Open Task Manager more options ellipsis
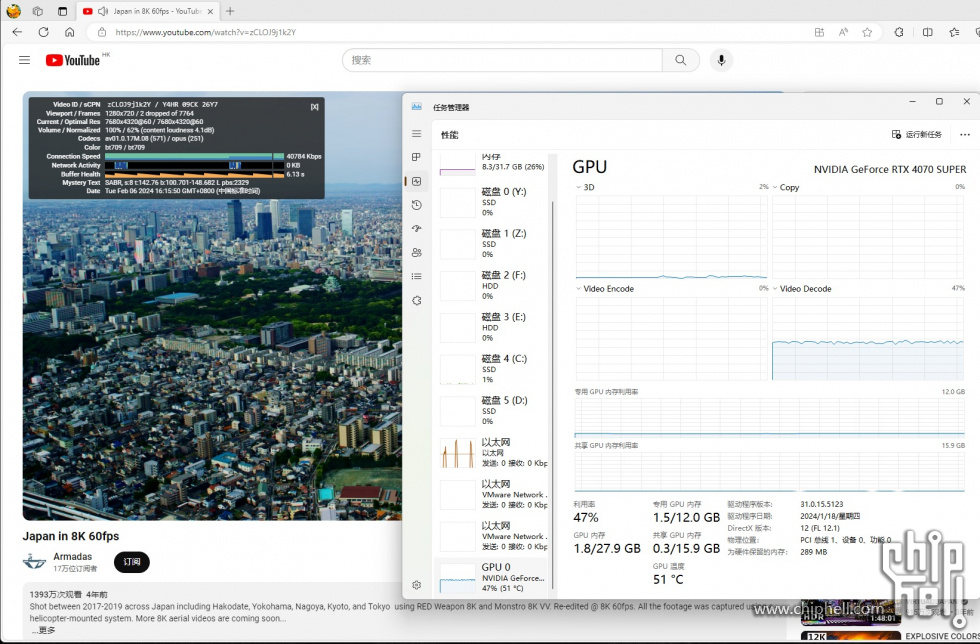The width and height of the screenshot is (980, 644). 965,134
